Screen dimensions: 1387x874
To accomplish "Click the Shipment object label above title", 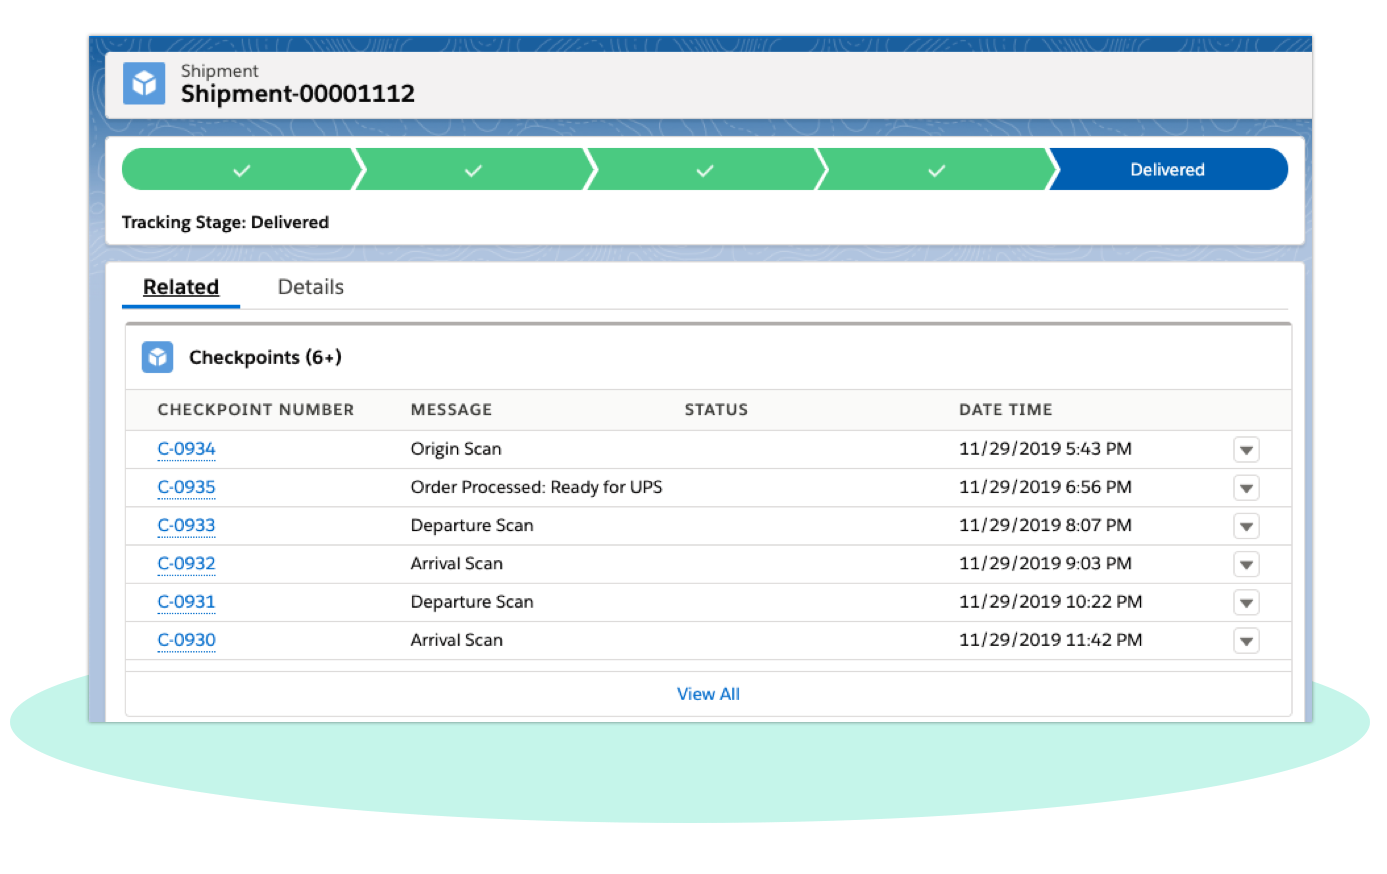I will point(219,71).
